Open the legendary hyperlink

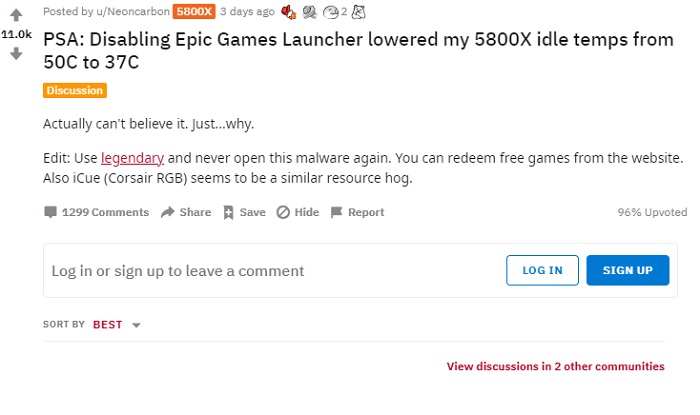click(133, 158)
